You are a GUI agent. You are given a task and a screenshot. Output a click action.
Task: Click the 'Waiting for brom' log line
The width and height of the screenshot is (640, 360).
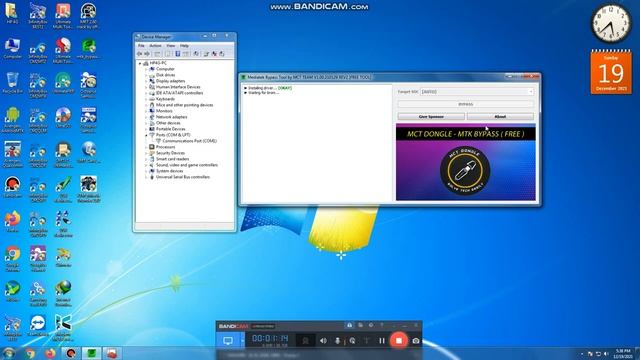pos(263,93)
